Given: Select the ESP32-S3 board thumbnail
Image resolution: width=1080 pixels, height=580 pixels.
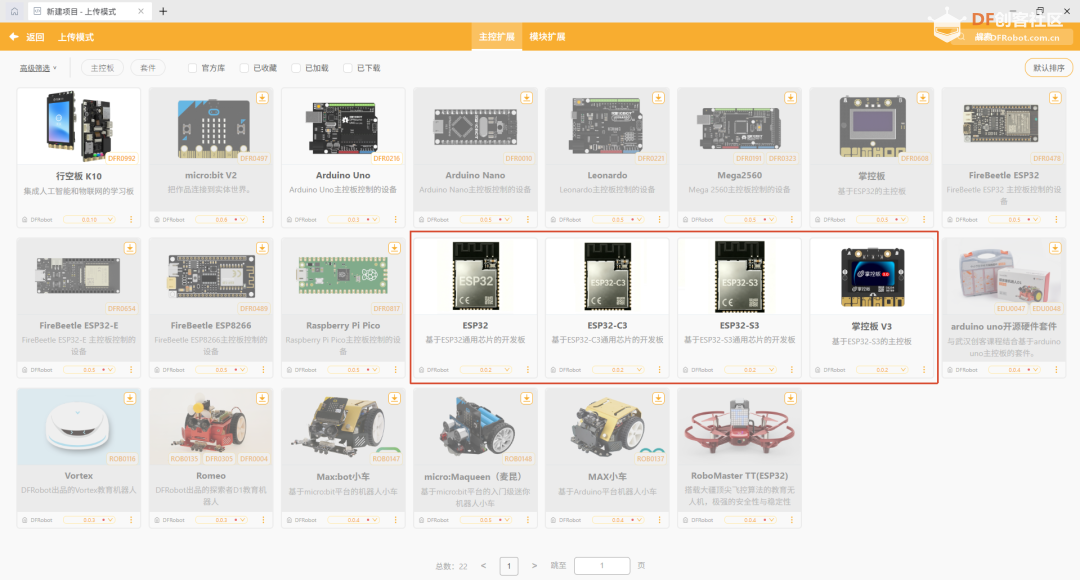Looking at the screenshot, I should pos(740,276).
